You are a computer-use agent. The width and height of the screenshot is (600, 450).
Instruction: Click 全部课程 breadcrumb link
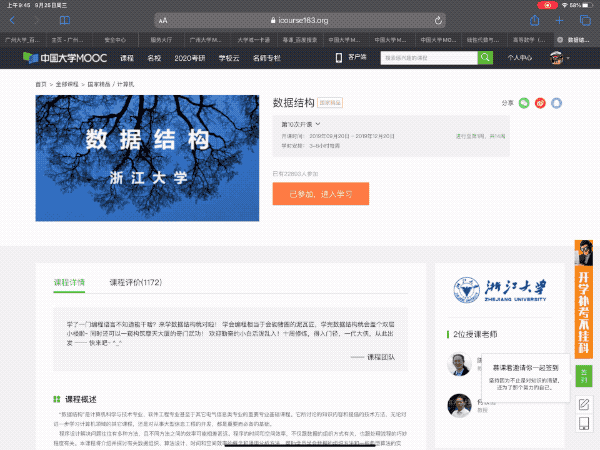coord(67,84)
